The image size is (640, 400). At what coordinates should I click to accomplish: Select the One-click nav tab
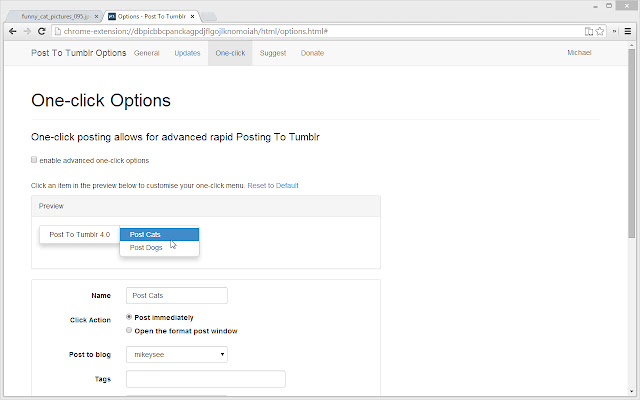[230, 53]
